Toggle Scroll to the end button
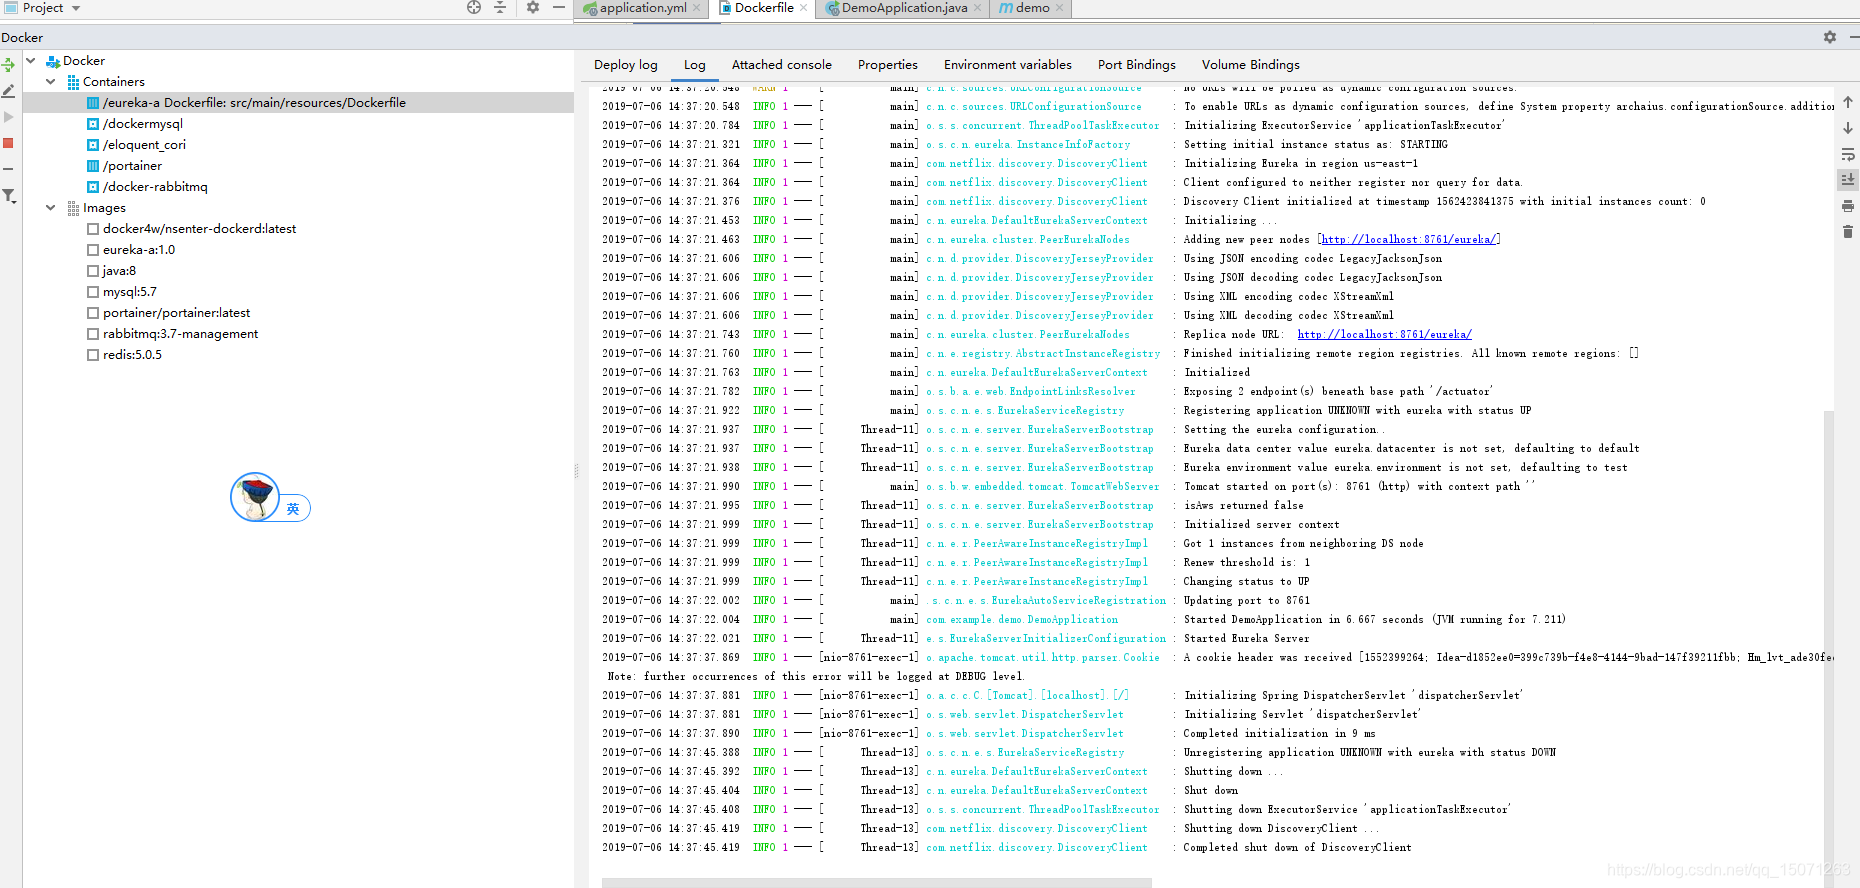The image size is (1860, 888). point(1848,180)
